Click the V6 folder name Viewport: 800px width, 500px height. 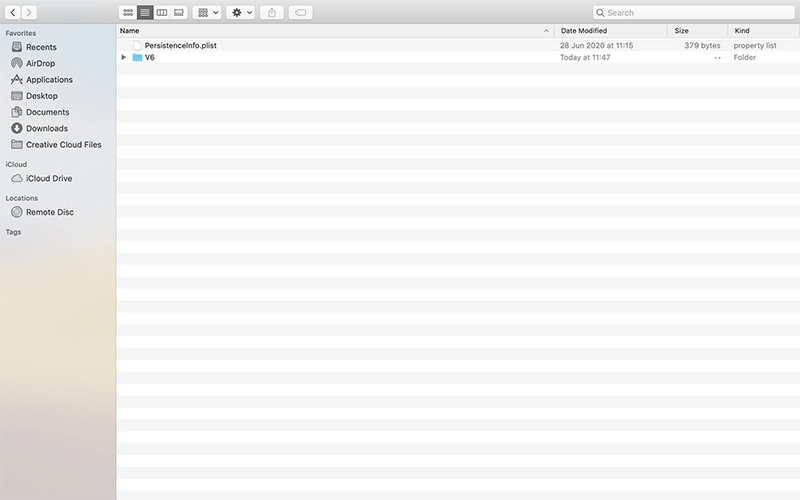tap(149, 57)
